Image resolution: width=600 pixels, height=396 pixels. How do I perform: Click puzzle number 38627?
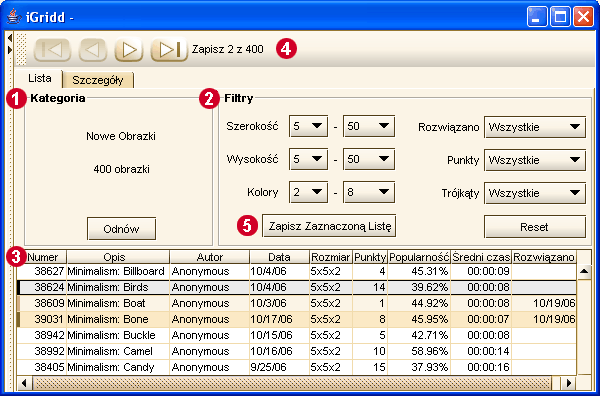[49, 271]
